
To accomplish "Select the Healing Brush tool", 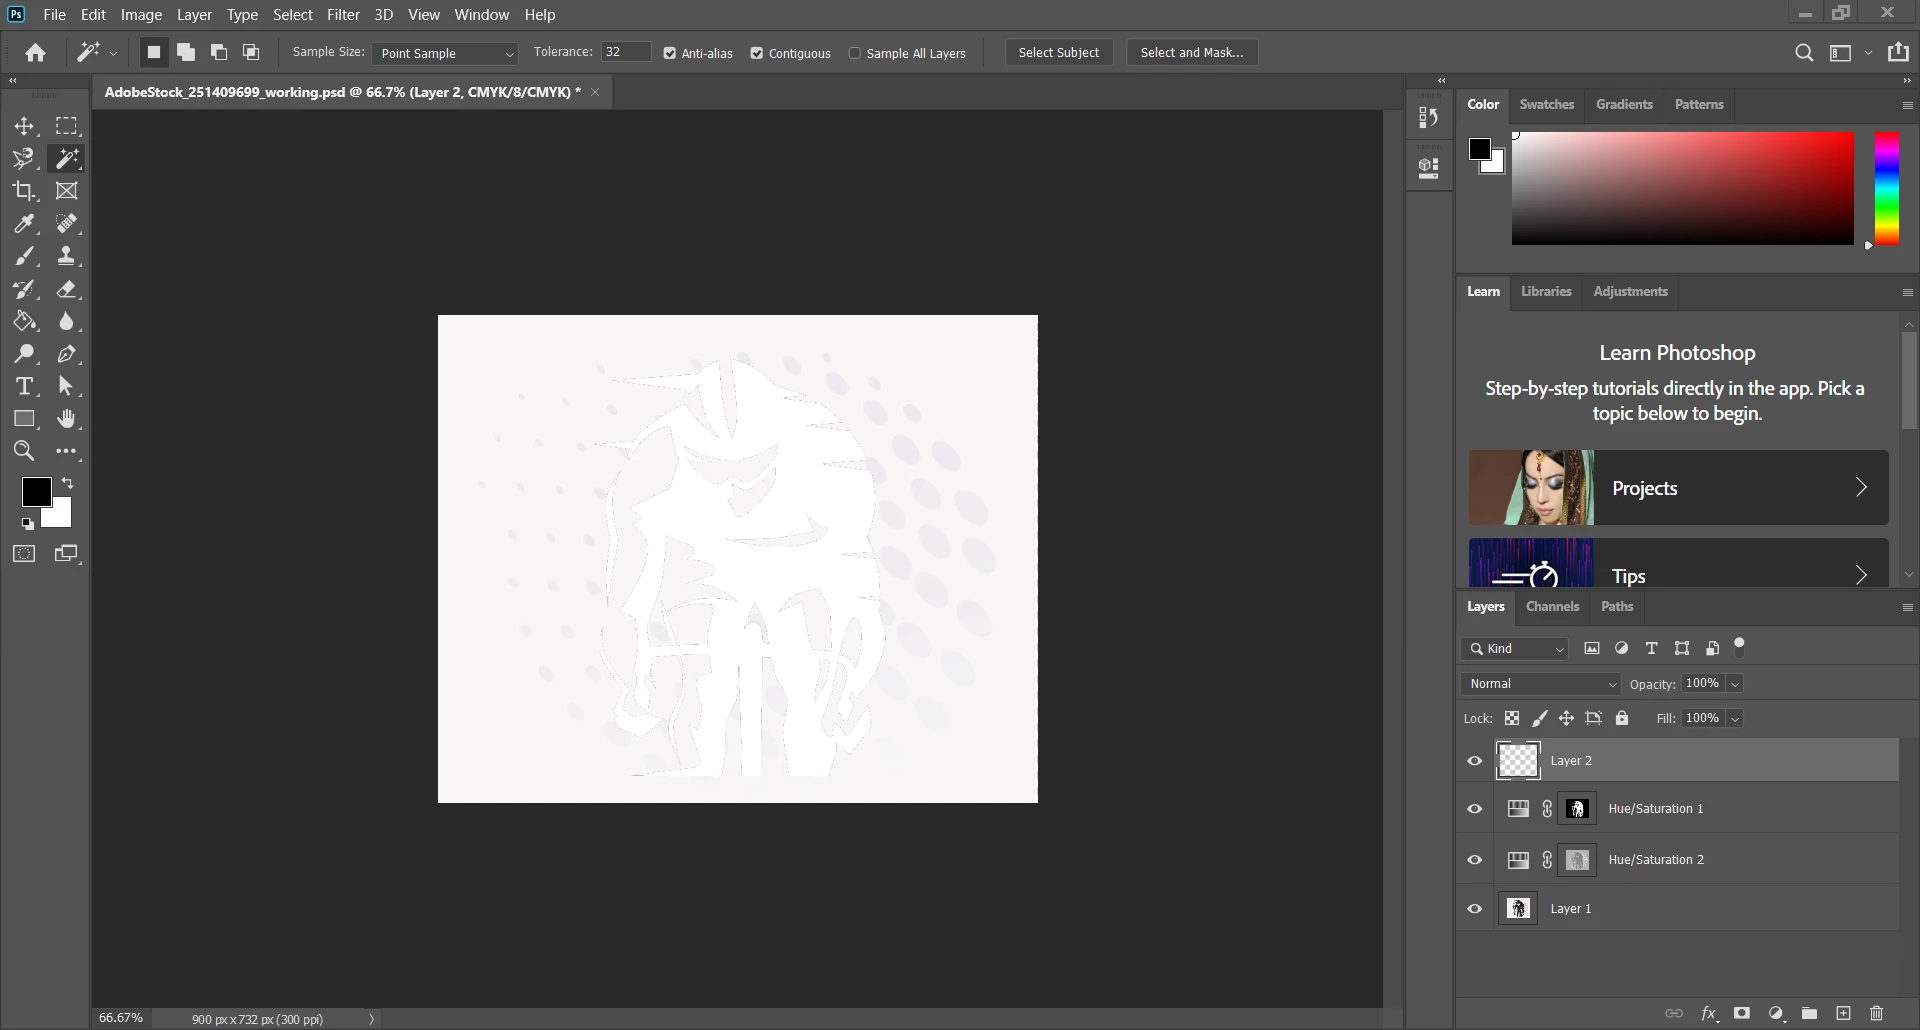I will pos(67,223).
